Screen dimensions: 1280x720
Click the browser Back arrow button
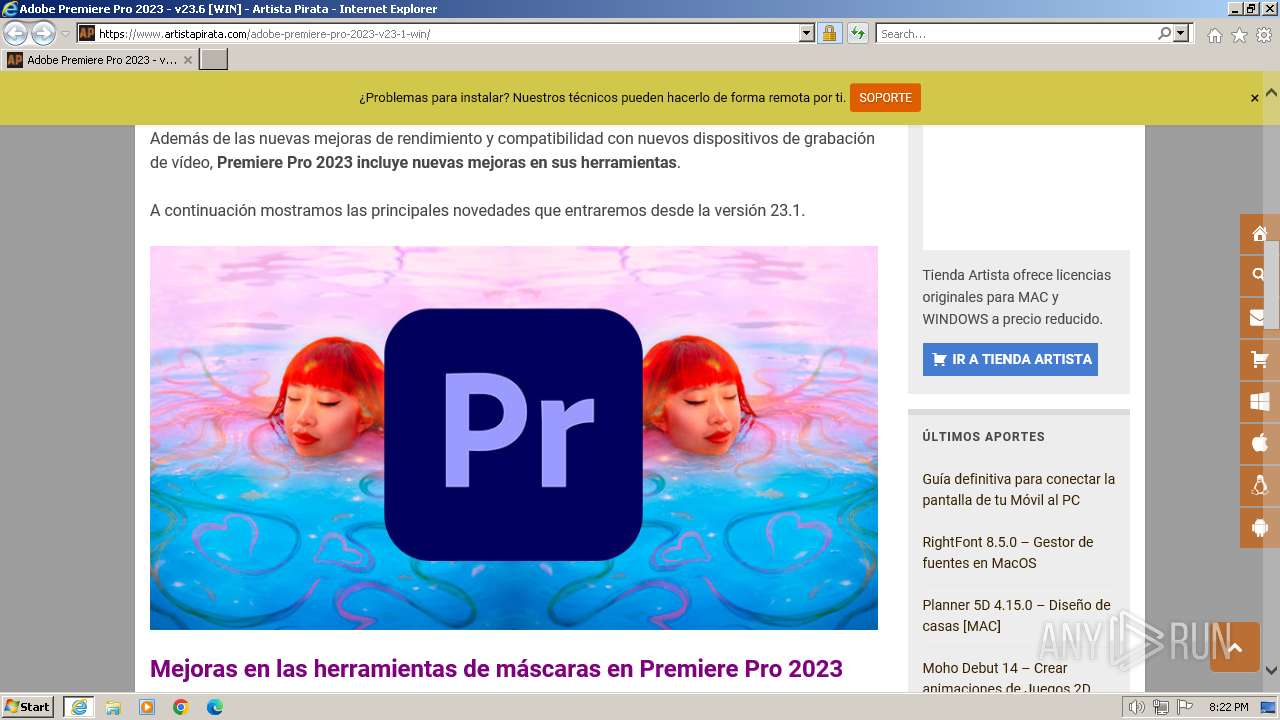[x=15, y=33]
